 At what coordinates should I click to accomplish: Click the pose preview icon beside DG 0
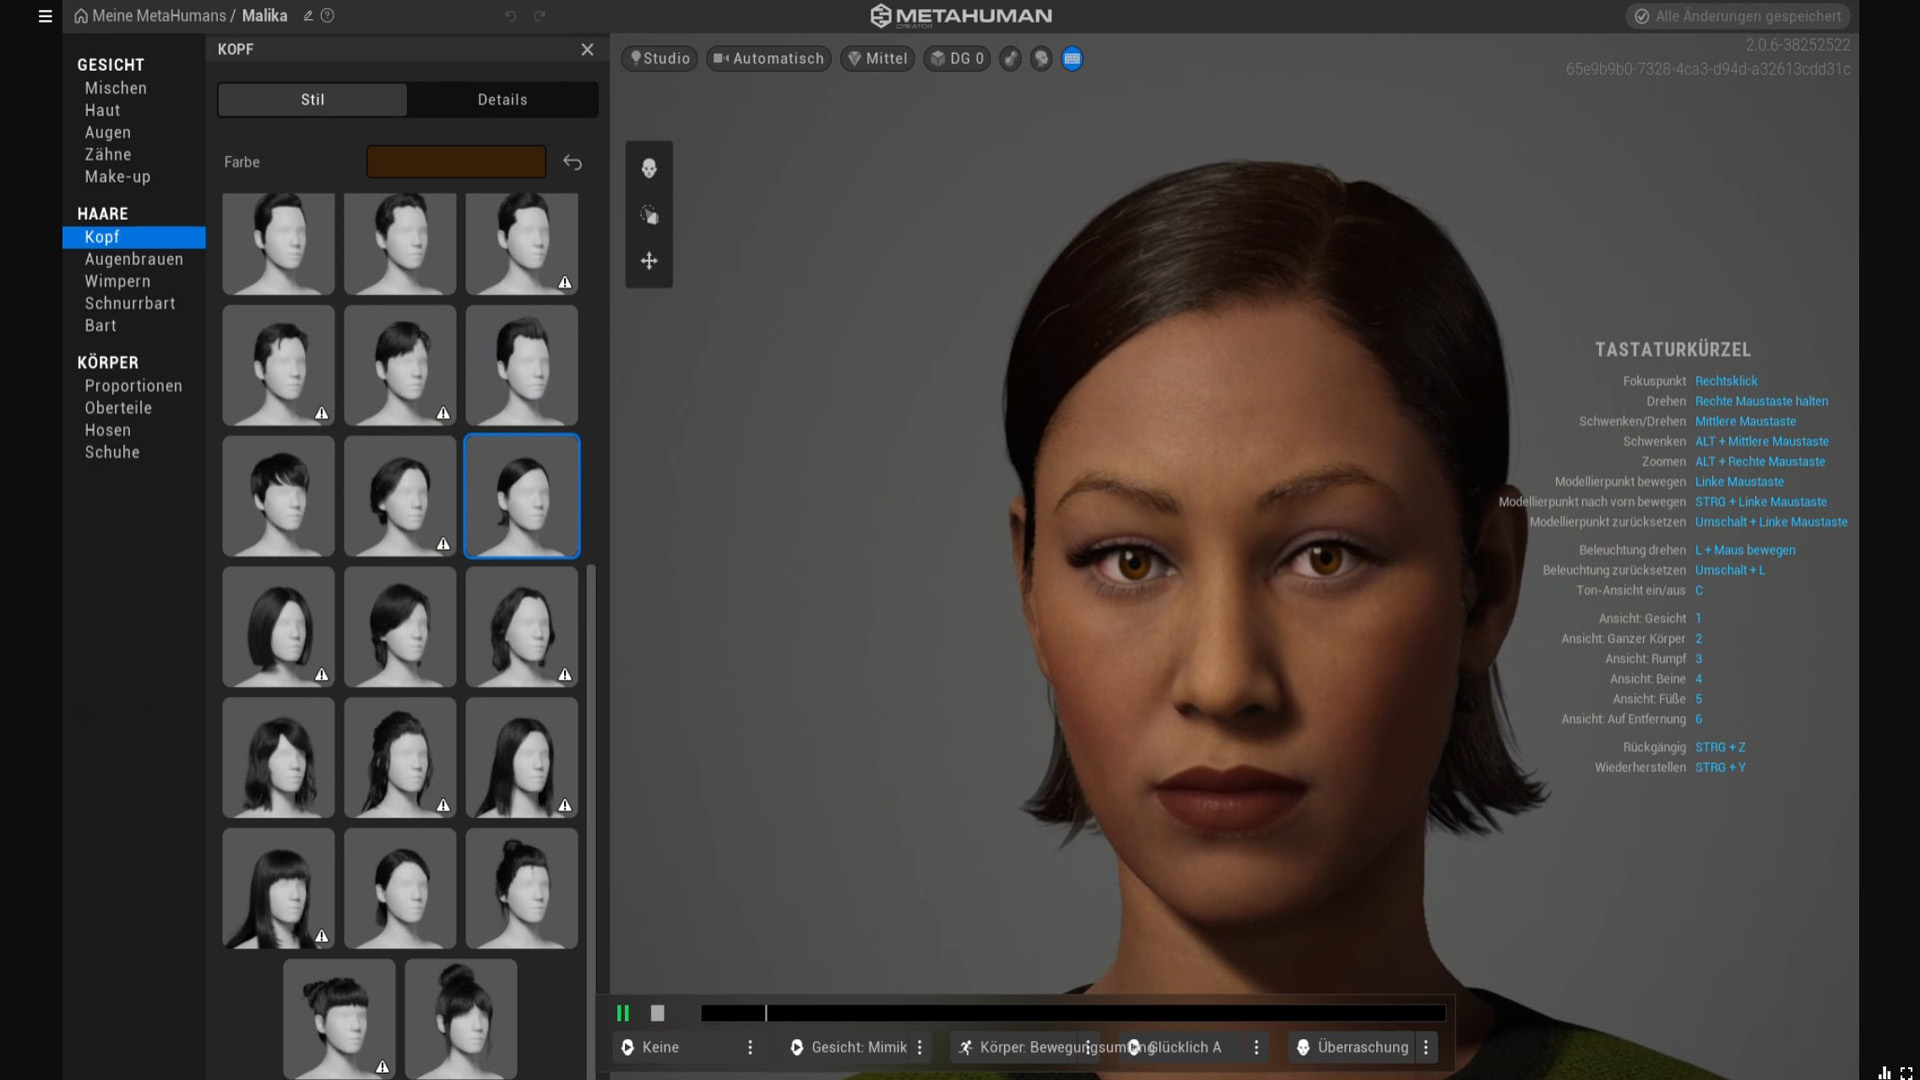pyautogui.click(x=1010, y=59)
